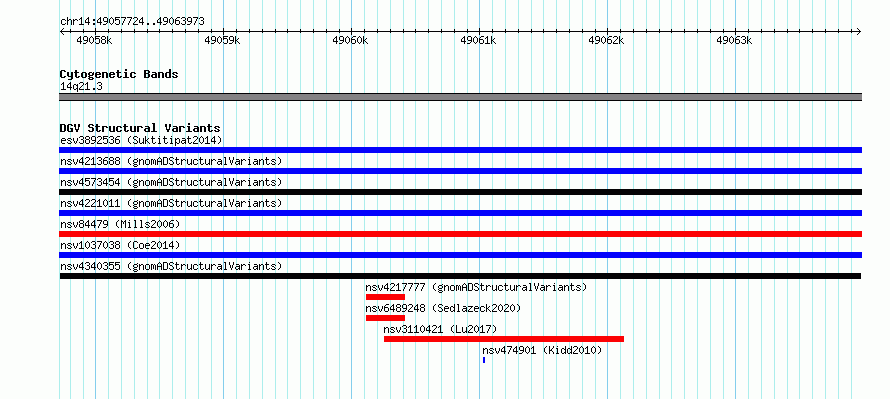Open the nsv3110421 (Lu2017) label
This screenshot has height=399, width=890.
click(440, 329)
